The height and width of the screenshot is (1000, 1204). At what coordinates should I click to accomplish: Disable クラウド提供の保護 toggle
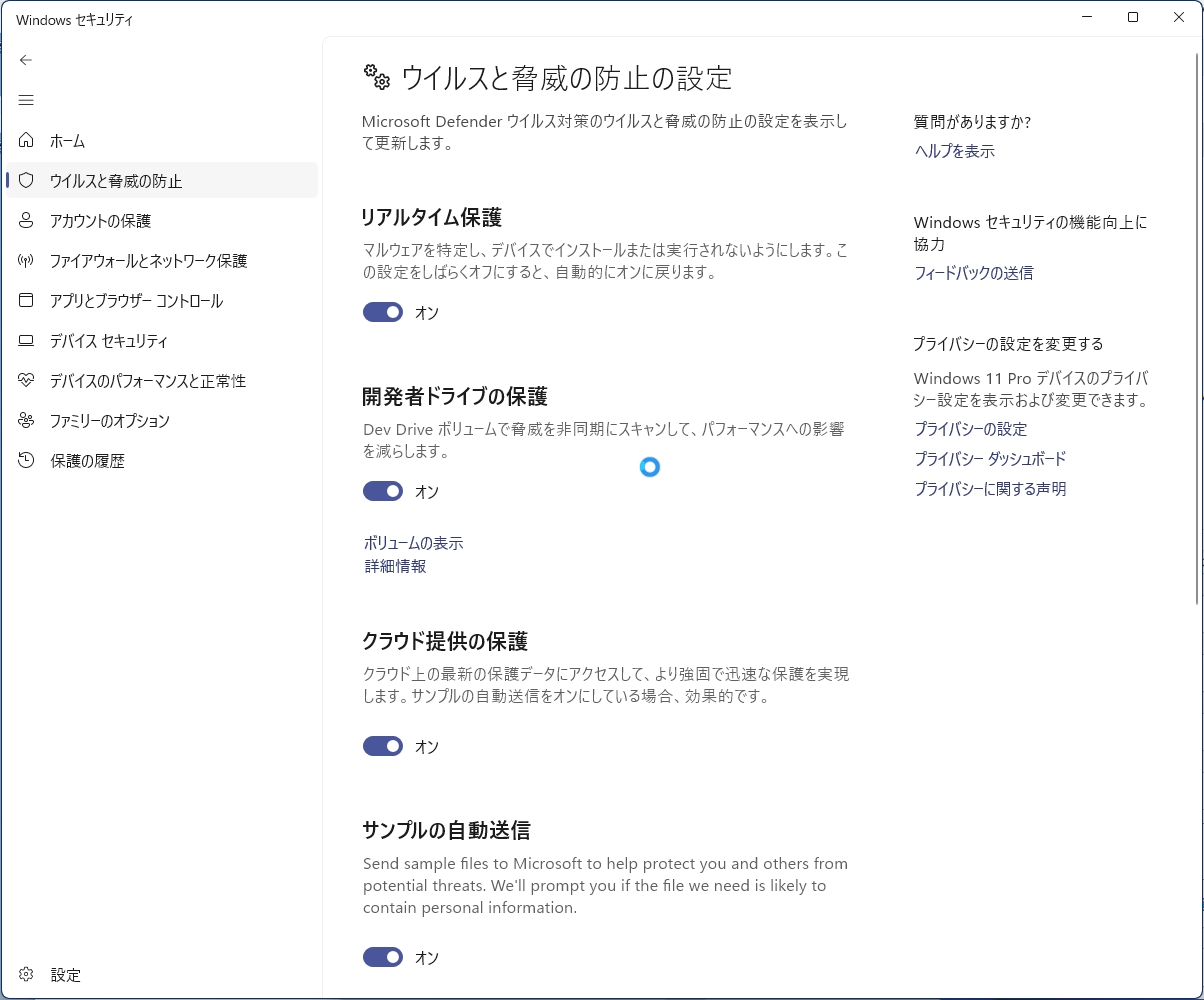pyautogui.click(x=383, y=746)
